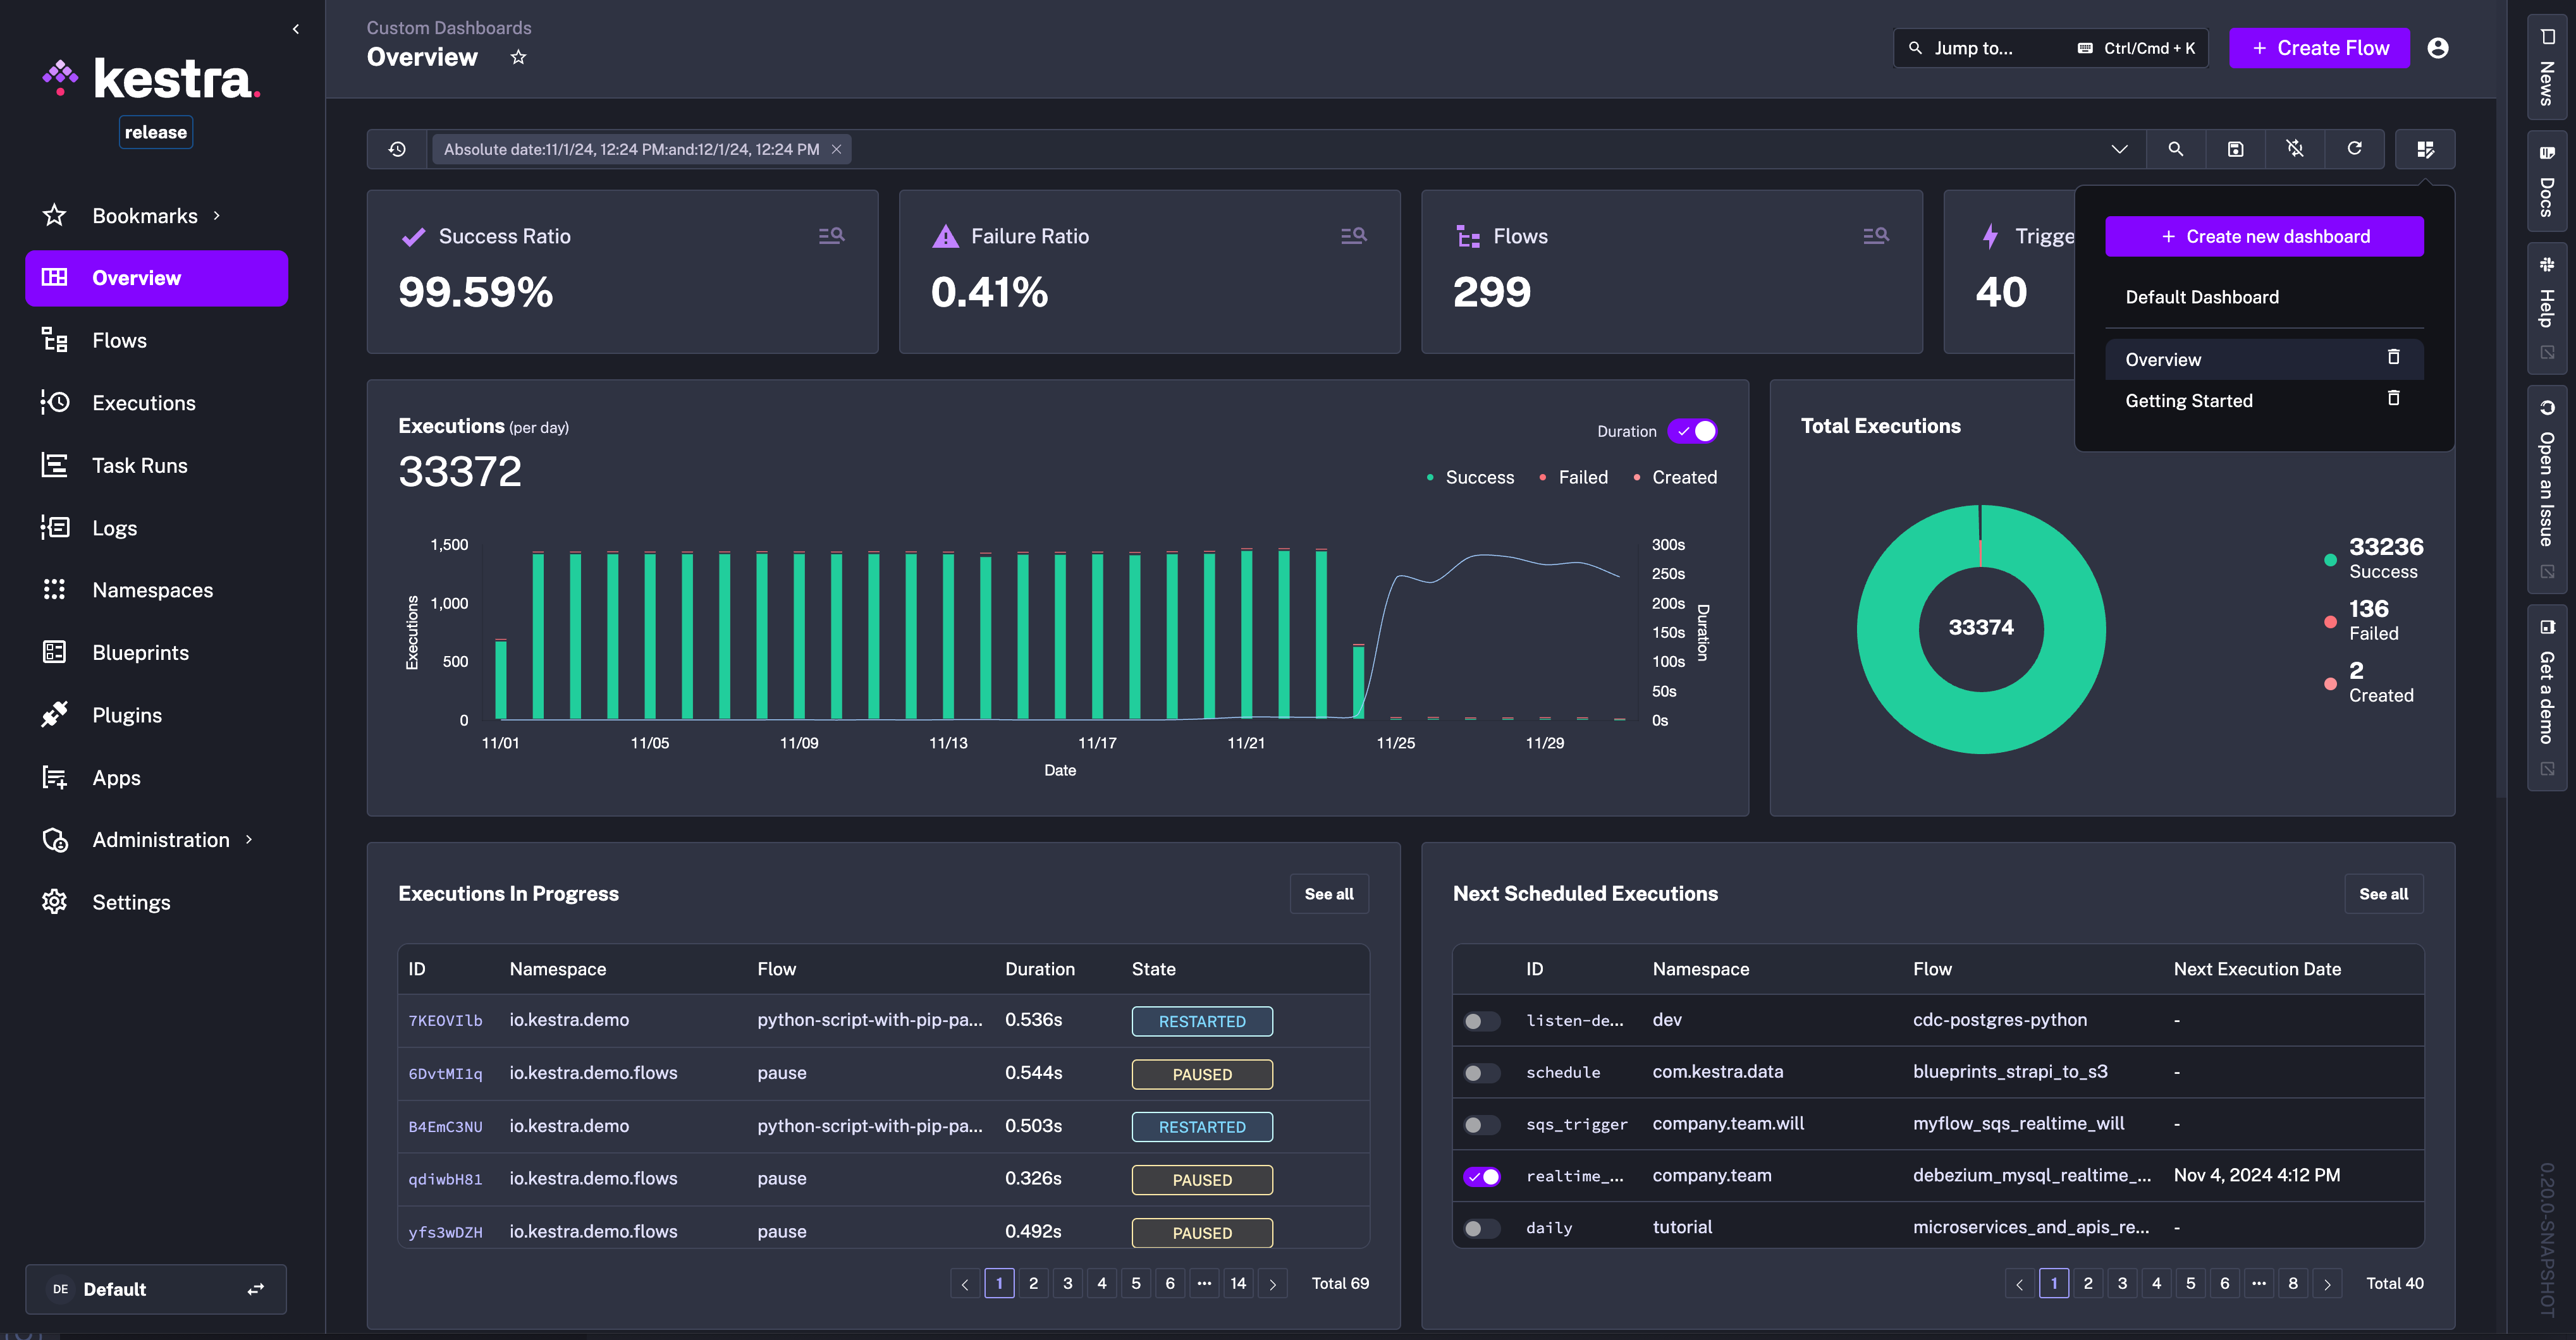
Task: Open Blueprints in the sidebar
Action: (157, 652)
